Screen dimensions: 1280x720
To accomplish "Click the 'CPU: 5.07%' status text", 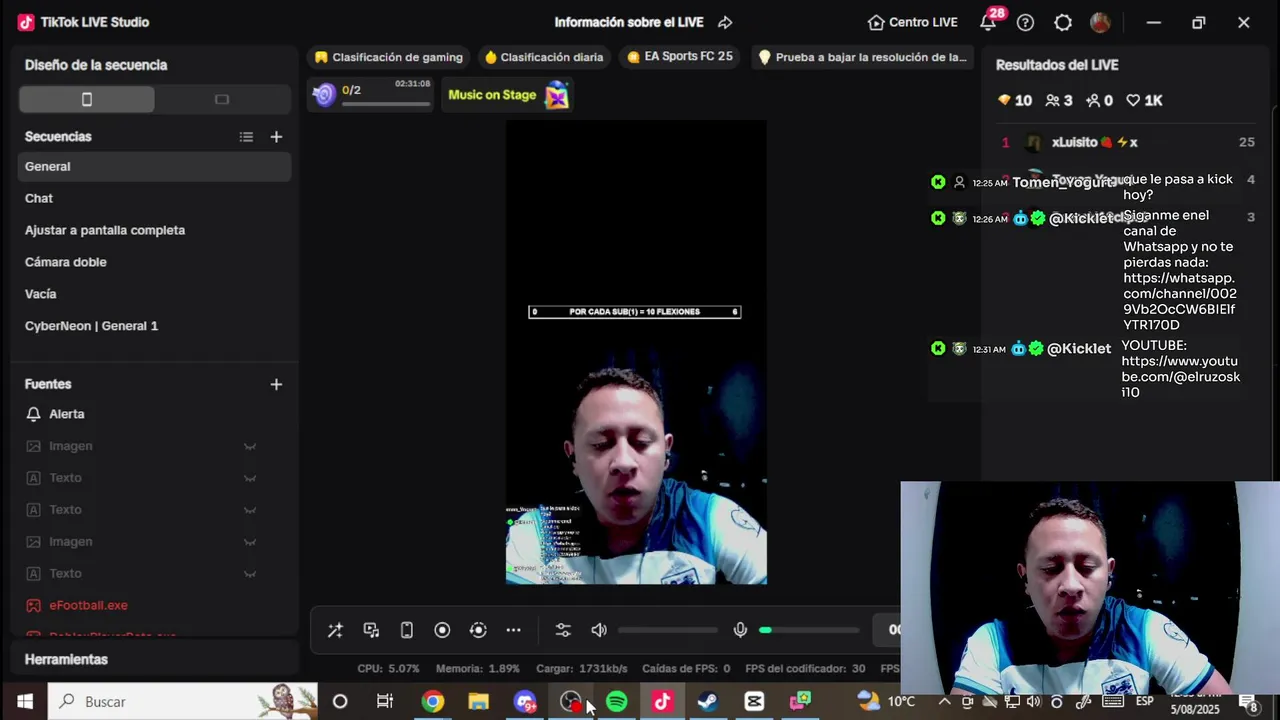I will (x=388, y=668).
